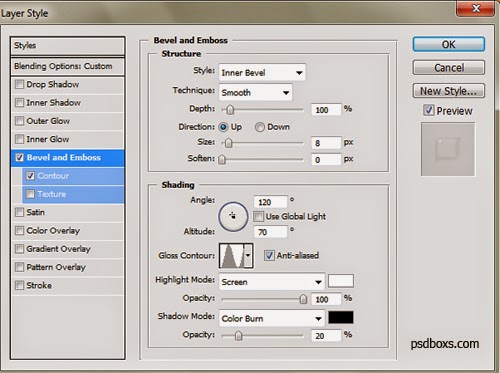Uncheck the Anti-aliased option
The width and height of the screenshot is (500, 373).
tap(269, 256)
